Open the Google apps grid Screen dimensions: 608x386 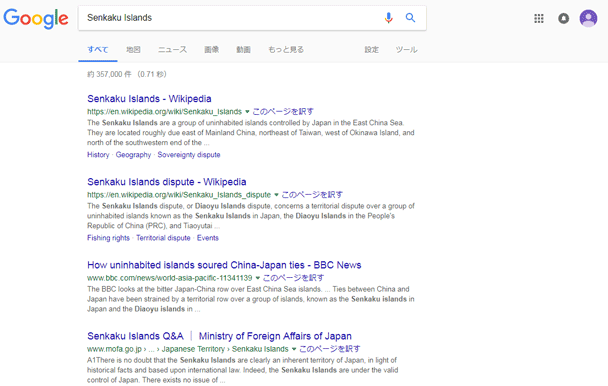tap(539, 18)
